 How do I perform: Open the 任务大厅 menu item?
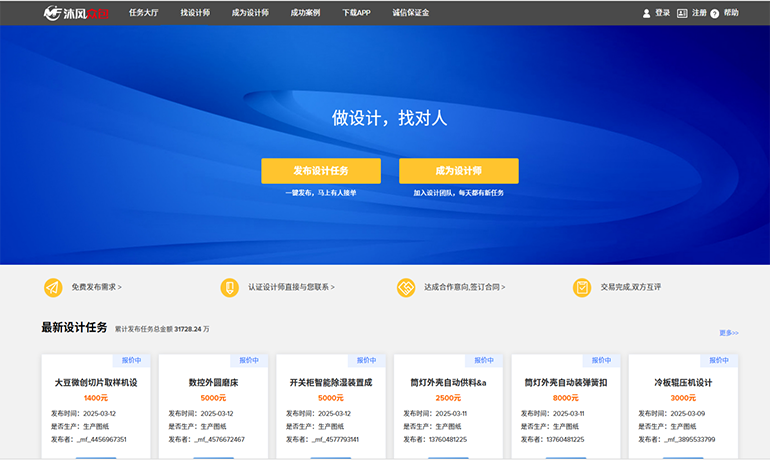pos(145,13)
